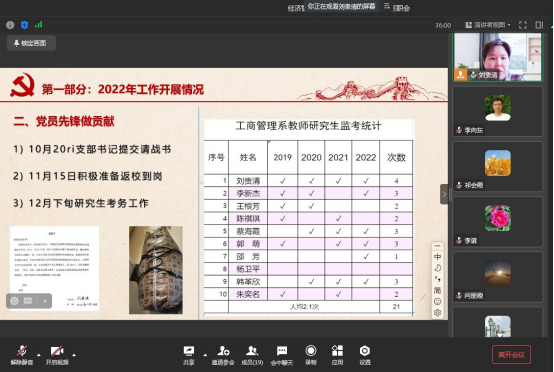Unmute microphone in meeting toolbar

pyautogui.click(x=22, y=355)
